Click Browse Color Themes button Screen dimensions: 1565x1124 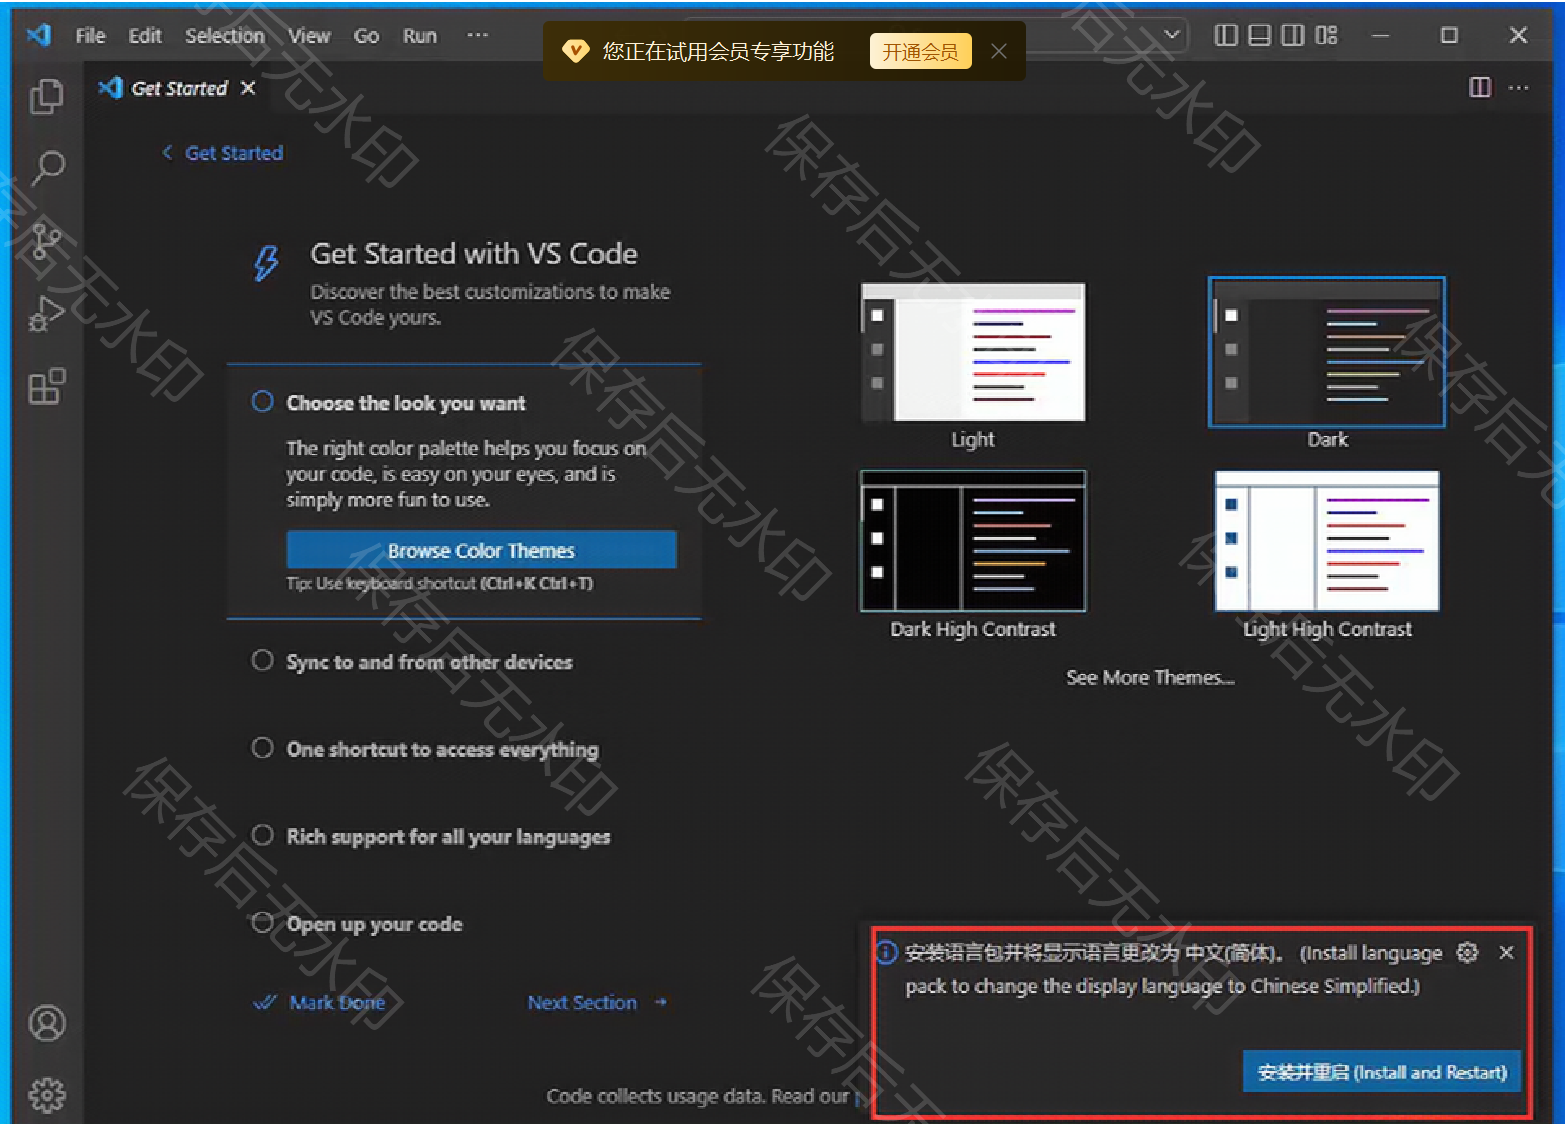click(481, 550)
